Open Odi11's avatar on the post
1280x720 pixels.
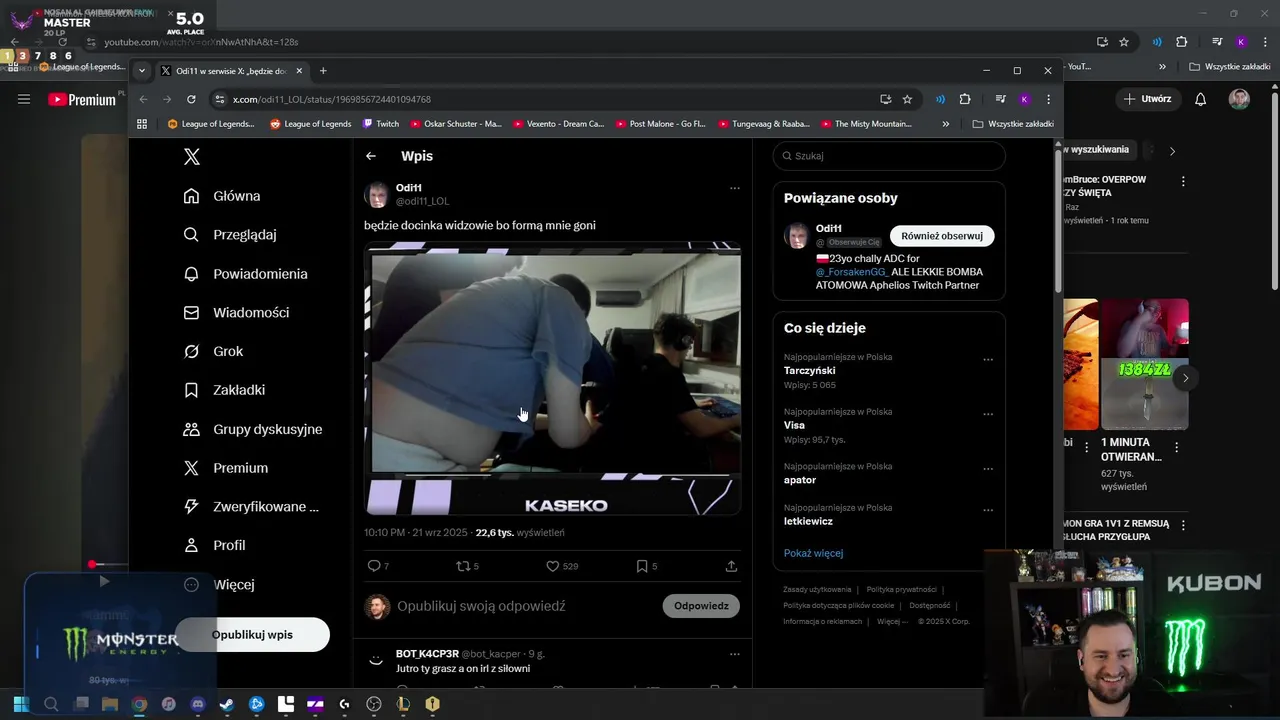click(377, 195)
